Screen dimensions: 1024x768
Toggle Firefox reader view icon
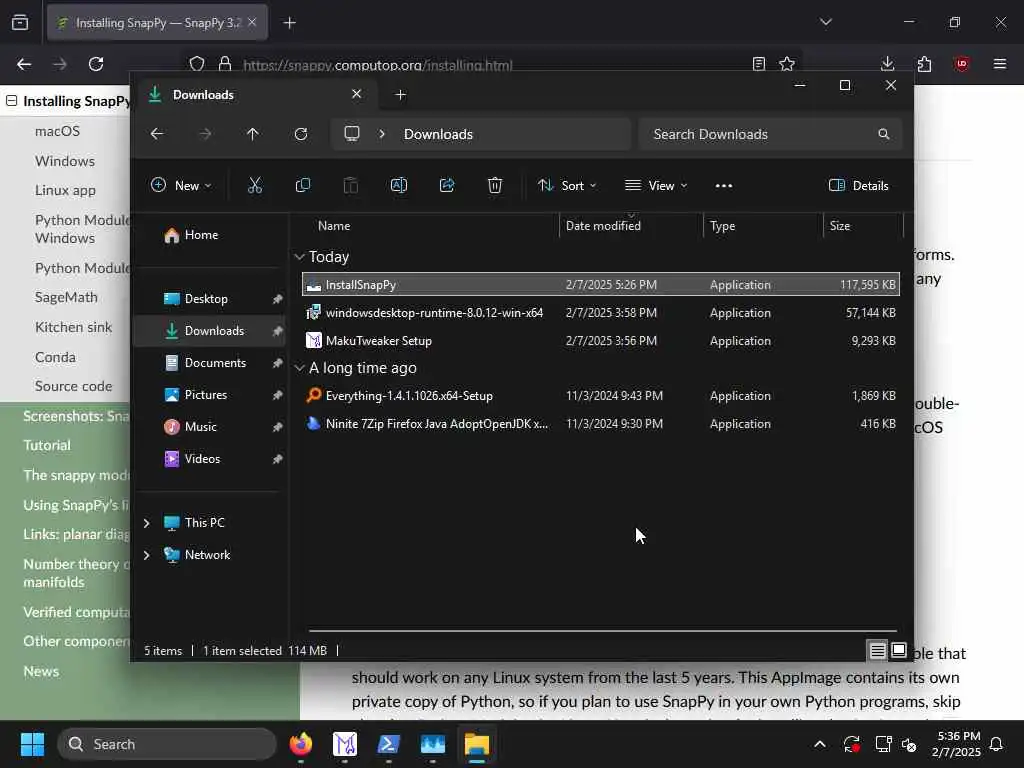click(x=758, y=63)
